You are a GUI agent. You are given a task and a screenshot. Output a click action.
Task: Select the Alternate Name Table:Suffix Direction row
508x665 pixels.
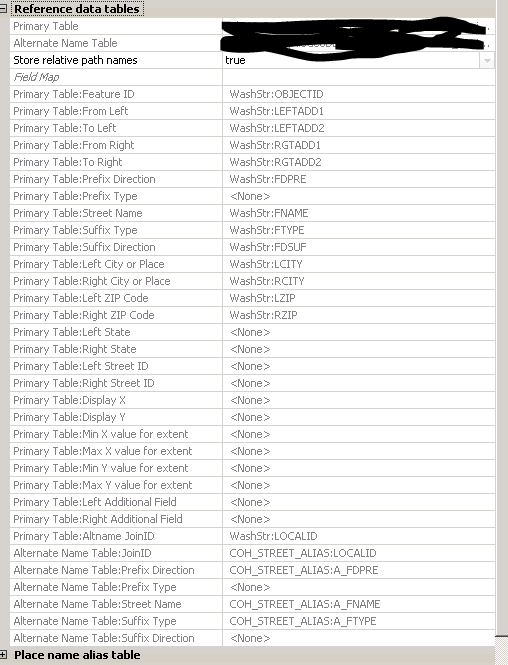tap(252, 638)
